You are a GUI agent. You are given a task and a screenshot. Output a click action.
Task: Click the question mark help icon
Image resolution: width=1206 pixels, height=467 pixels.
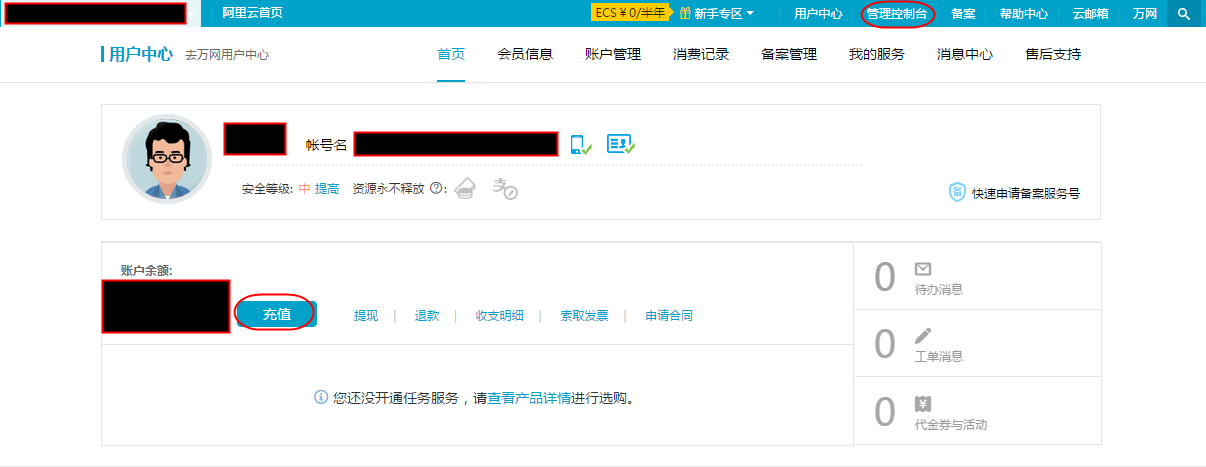point(438,189)
